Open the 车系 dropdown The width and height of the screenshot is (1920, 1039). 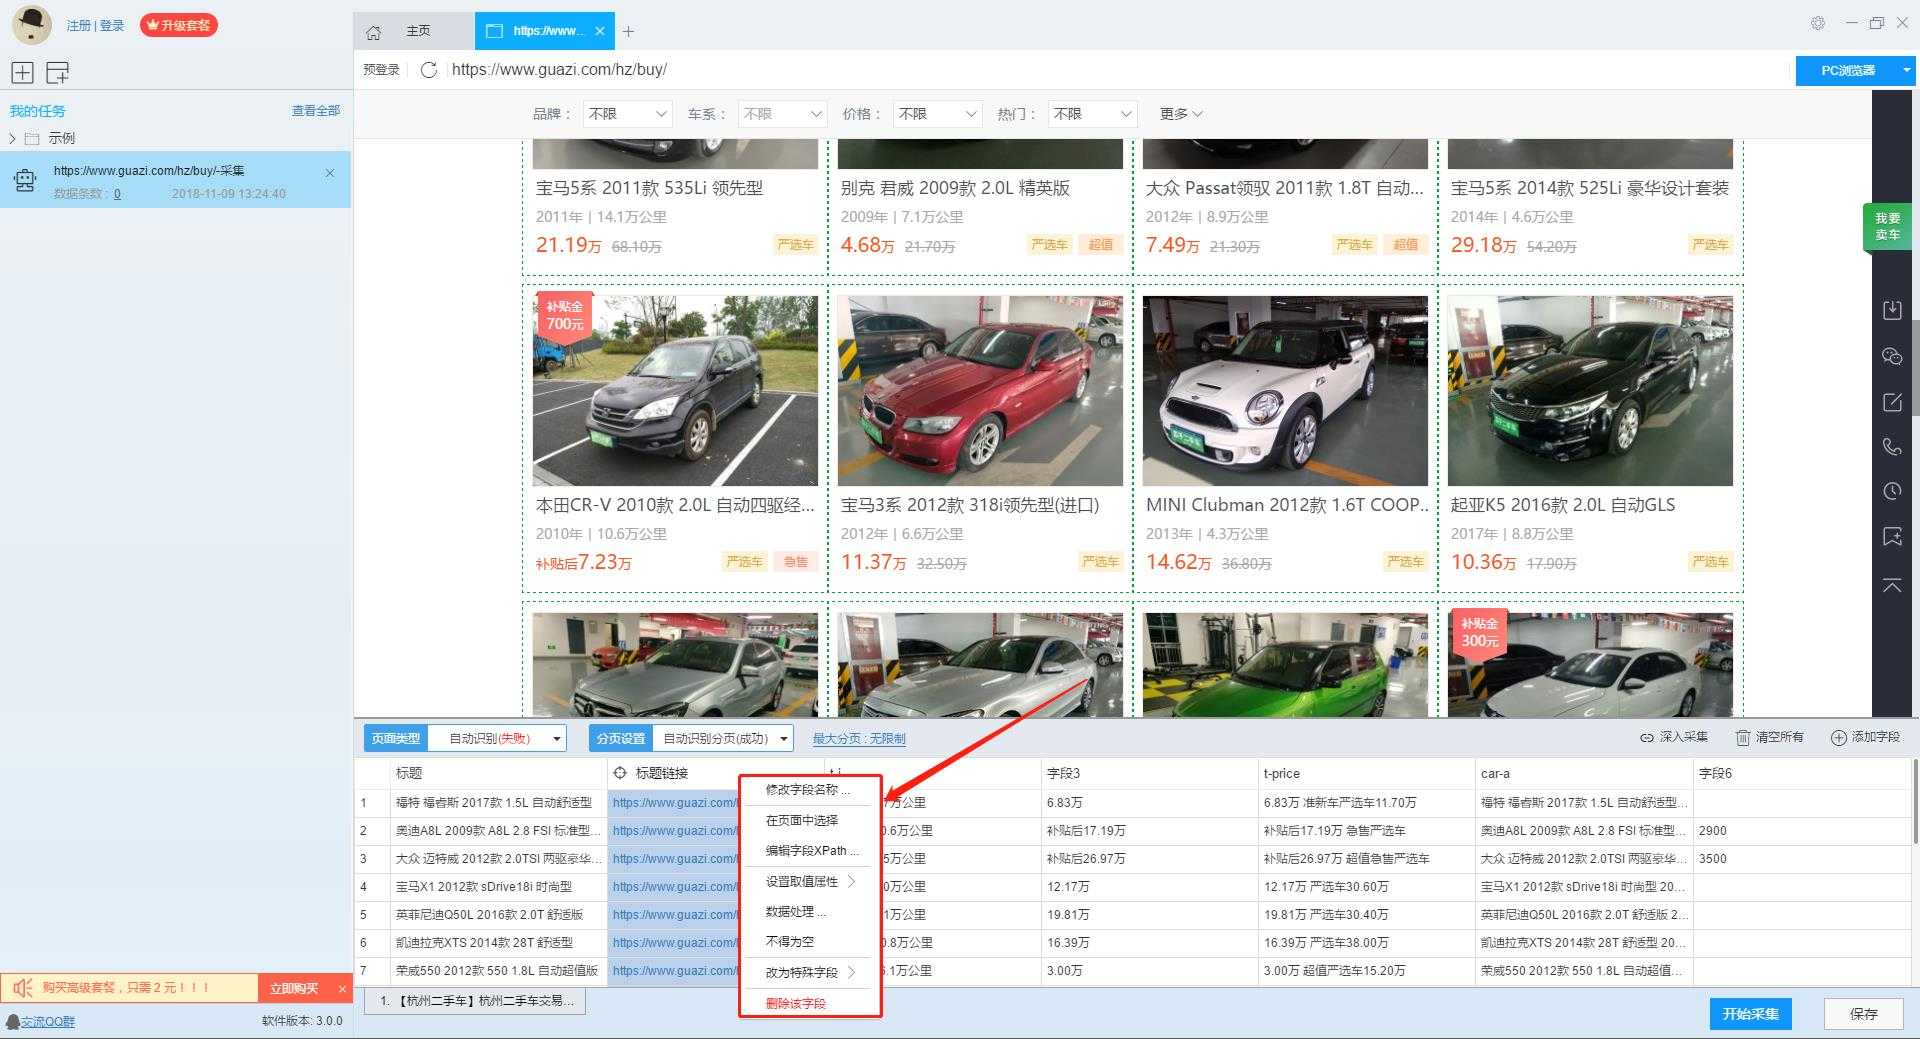click(x=781, y=114)
